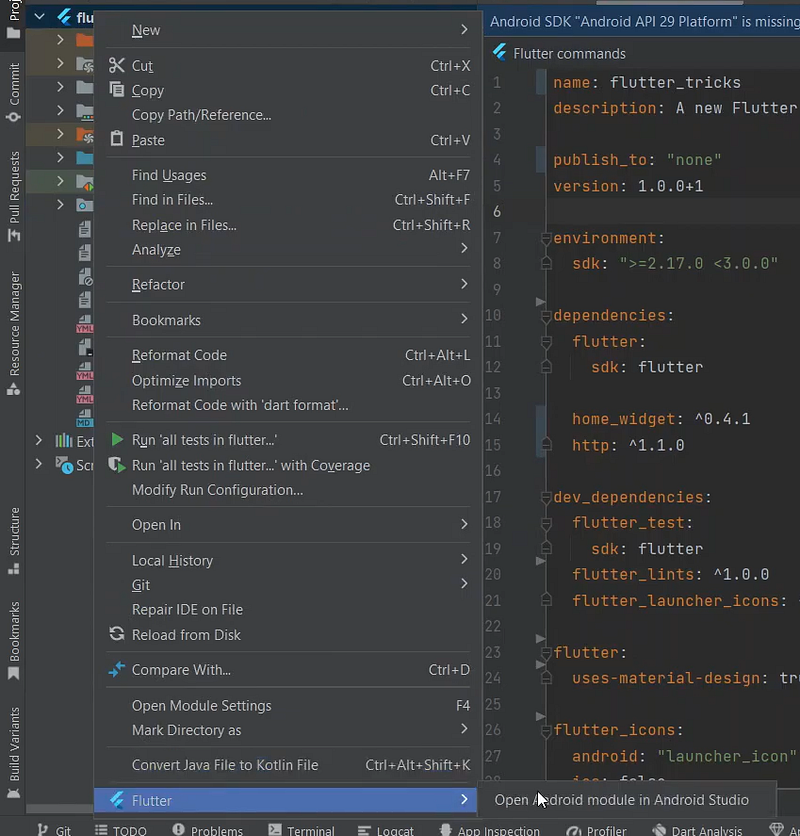Click the Copy icon in context menu
The height and width of the screenshot is (836, 800).
click(116, 90)
